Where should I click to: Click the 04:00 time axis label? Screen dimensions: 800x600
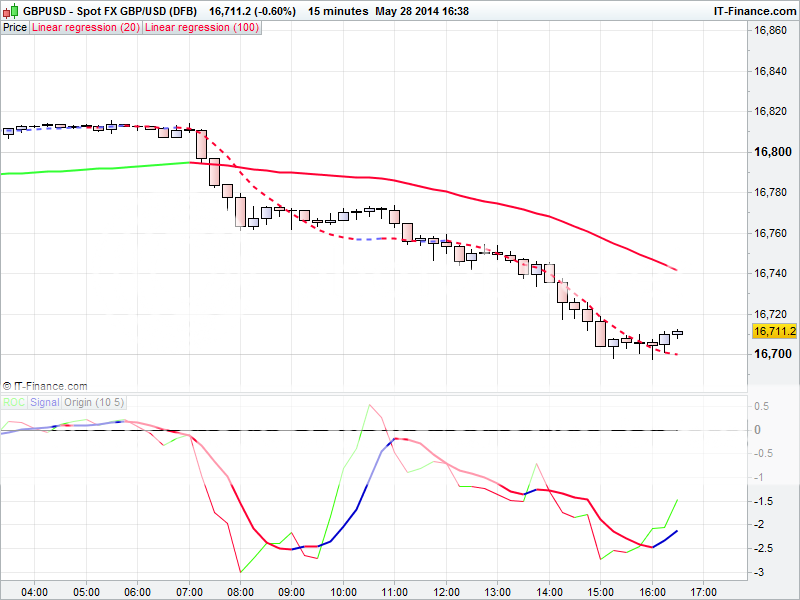pos(35,592)
